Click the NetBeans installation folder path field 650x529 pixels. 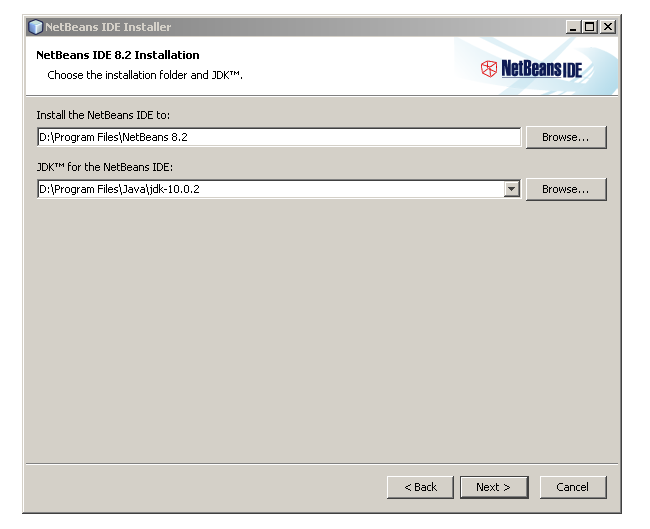tap(279, 137)
